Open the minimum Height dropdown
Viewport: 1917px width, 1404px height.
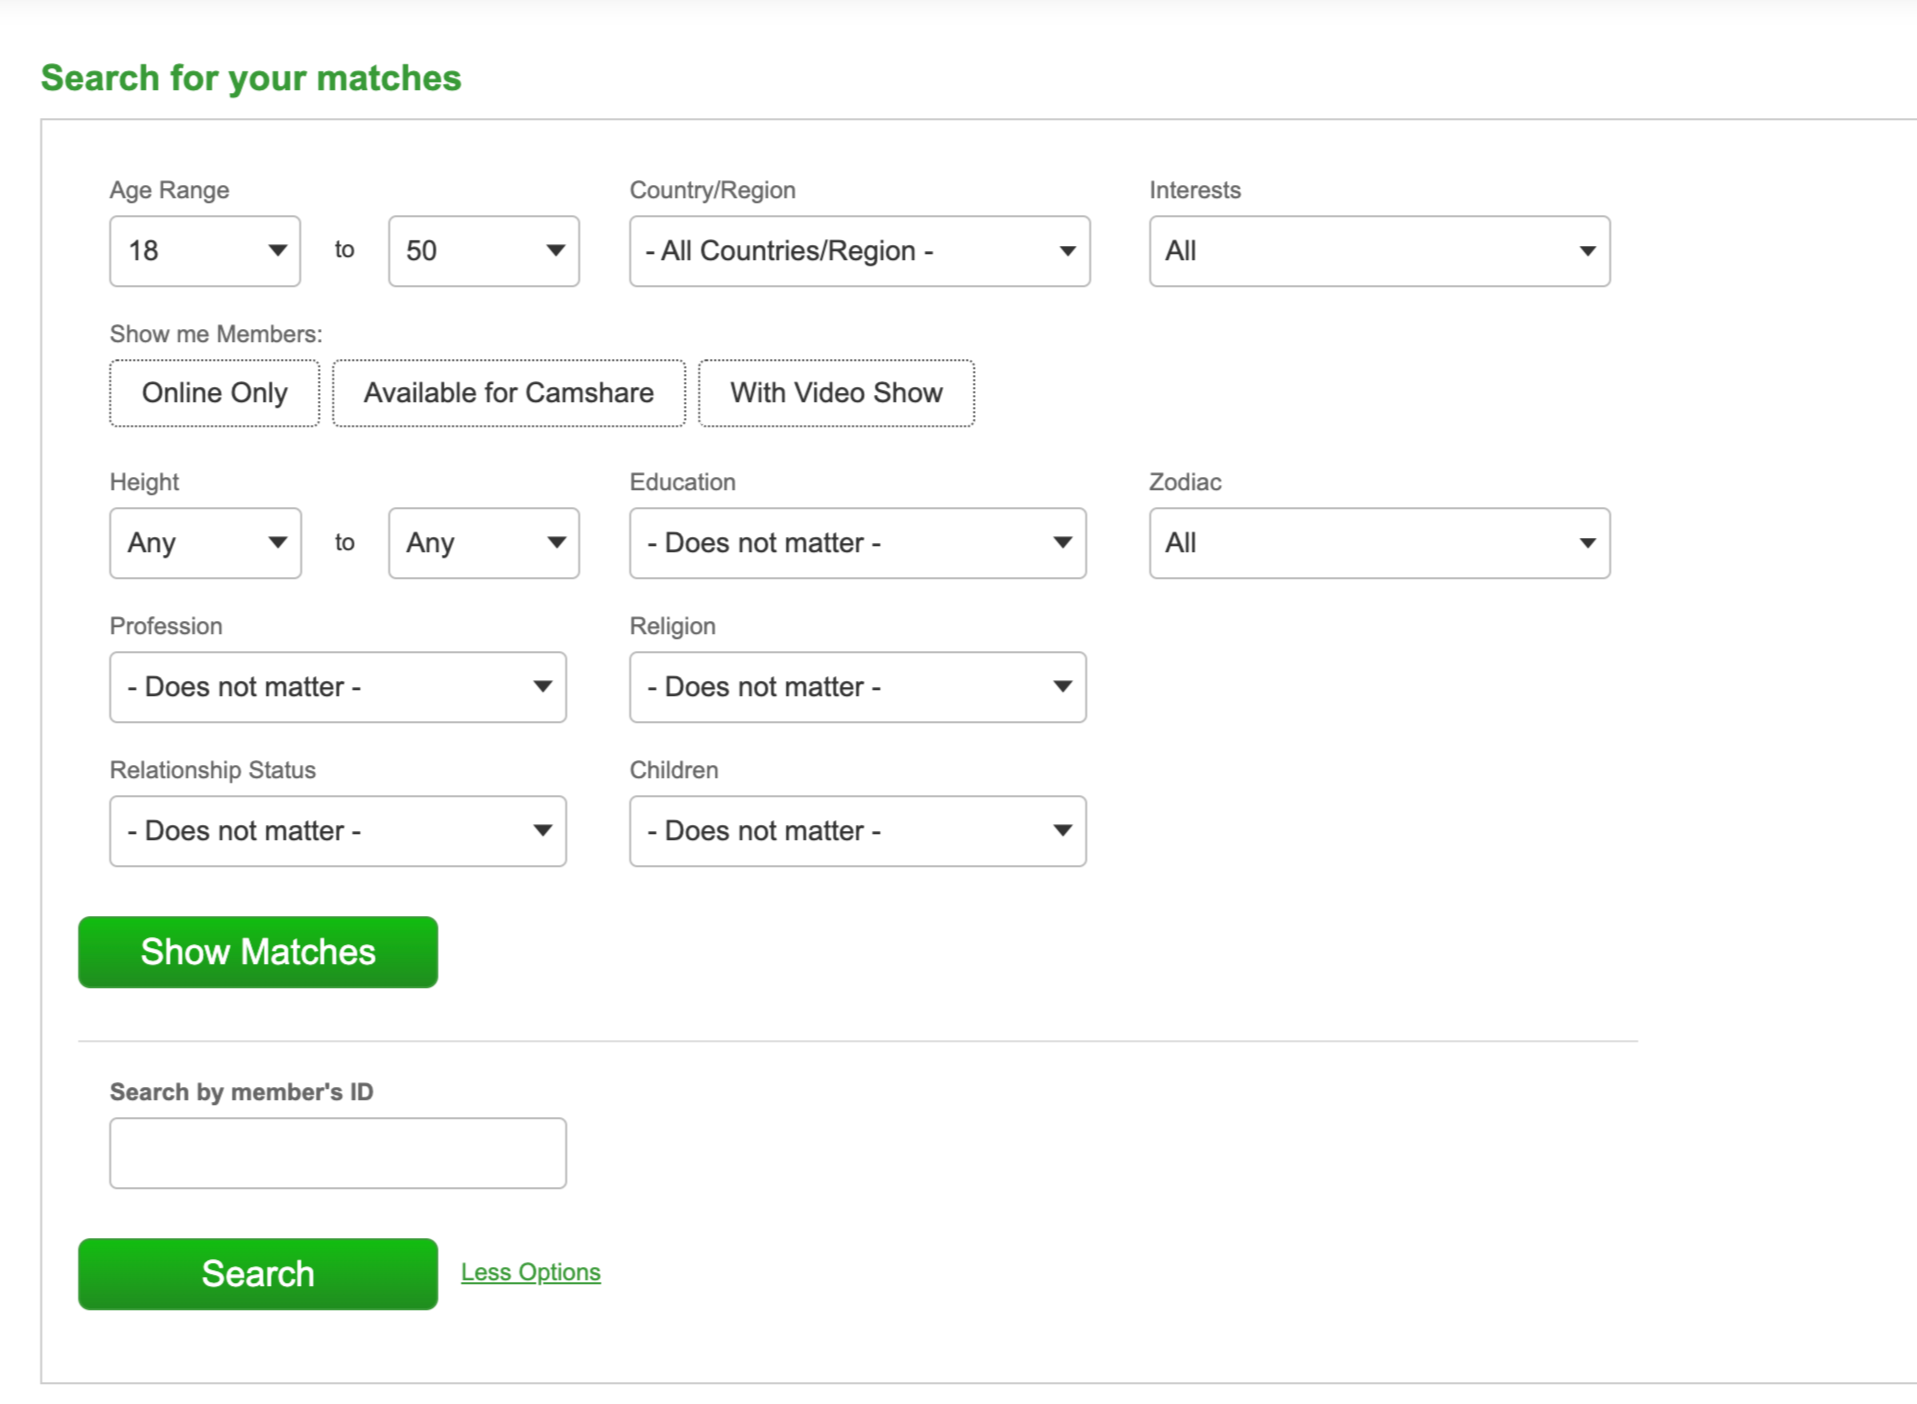[x=204, y=543]
